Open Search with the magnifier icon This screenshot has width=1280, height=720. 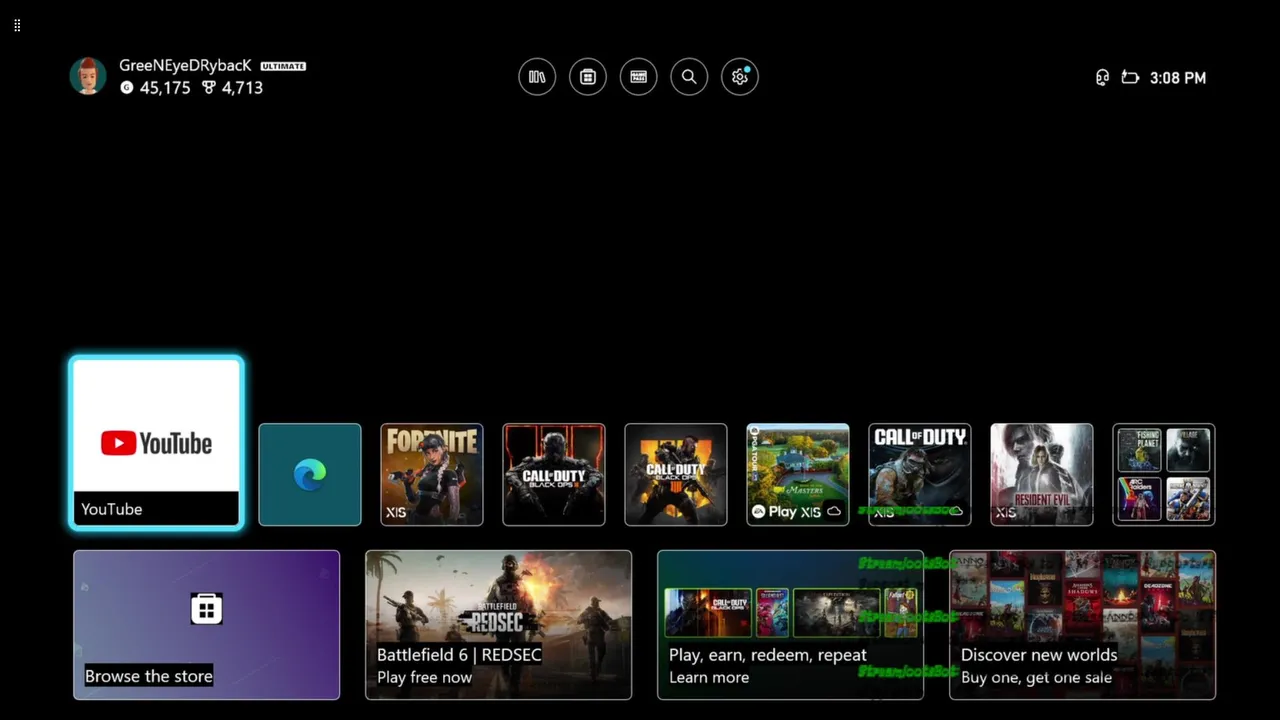point(689,77)
